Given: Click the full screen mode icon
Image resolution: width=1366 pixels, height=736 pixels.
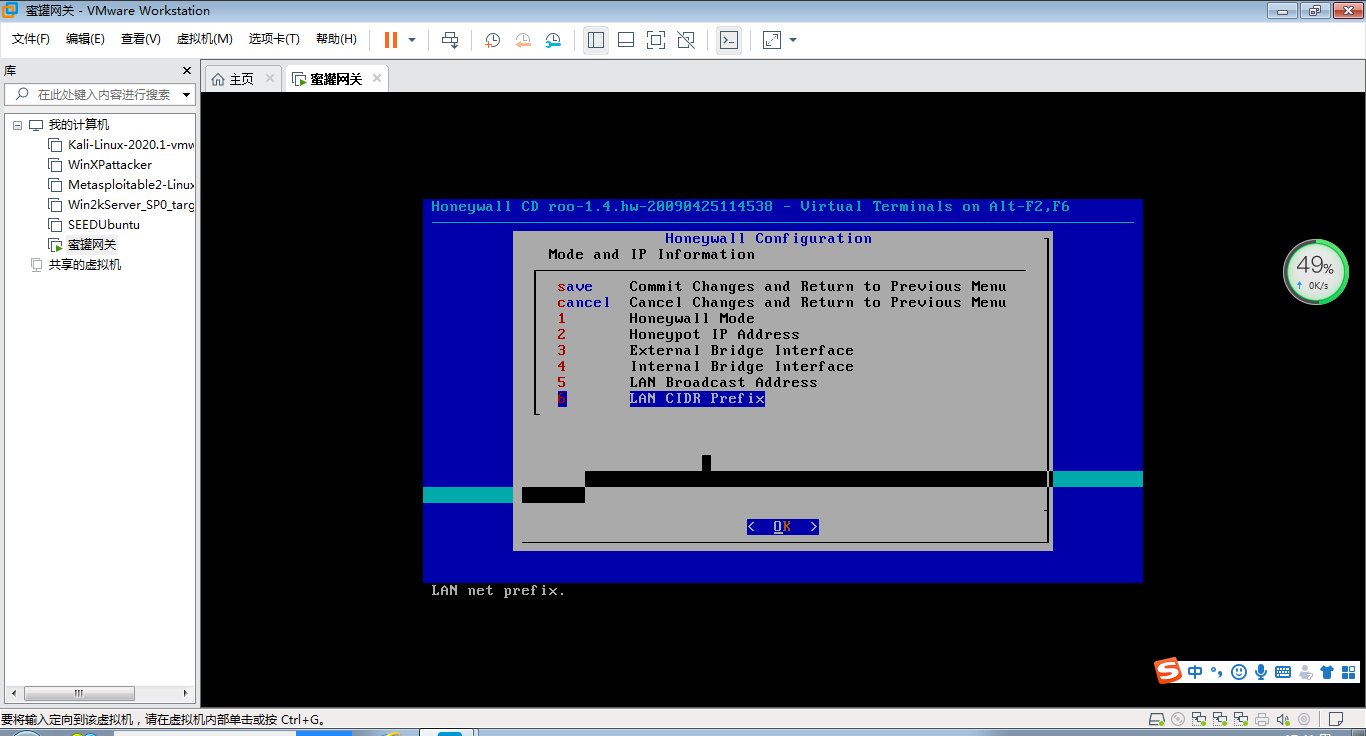Looking at the screenshot, I should pyautogui.click(x=656, y=40).
